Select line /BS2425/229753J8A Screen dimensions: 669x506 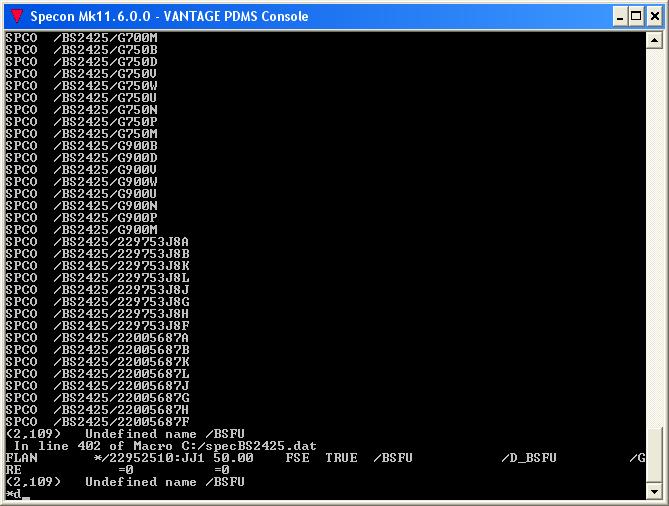point(97,241)
